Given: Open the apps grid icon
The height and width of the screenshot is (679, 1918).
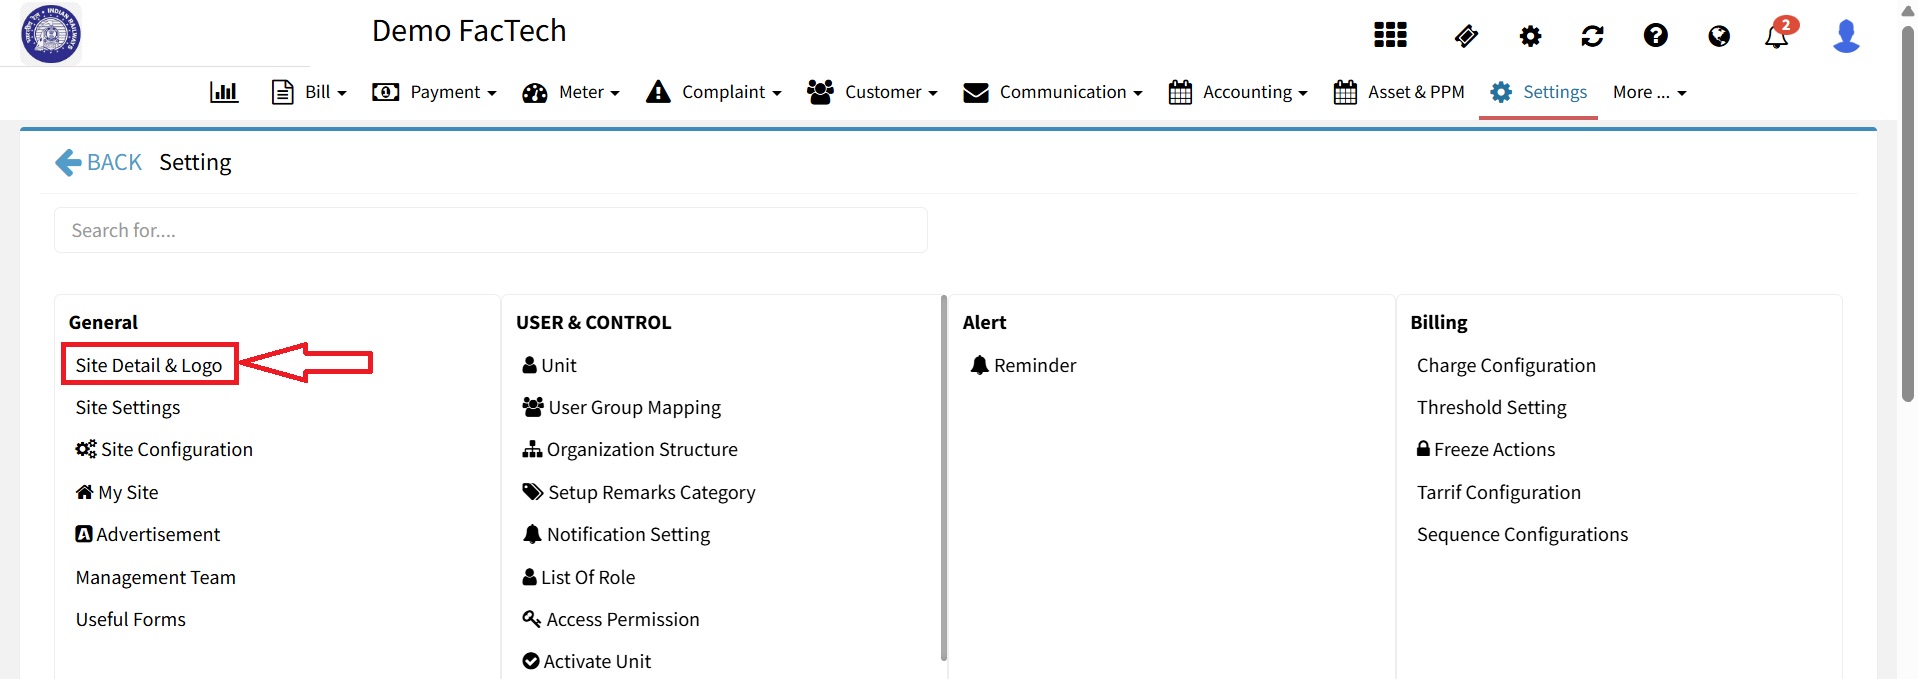Looking at the screenshot, I should (1390, 35).
